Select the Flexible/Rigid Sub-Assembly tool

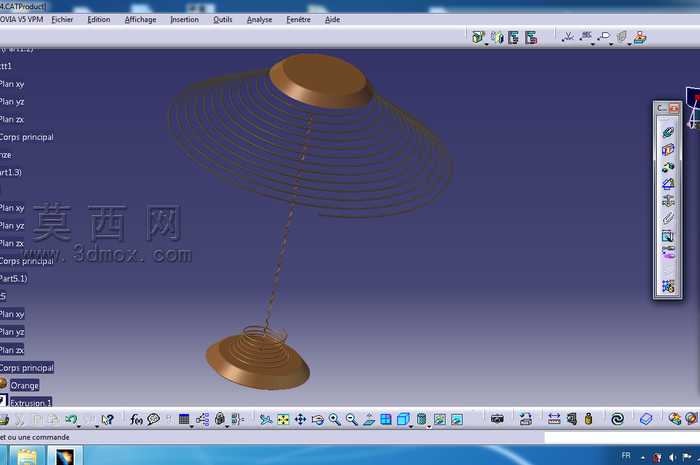(668, 252)
